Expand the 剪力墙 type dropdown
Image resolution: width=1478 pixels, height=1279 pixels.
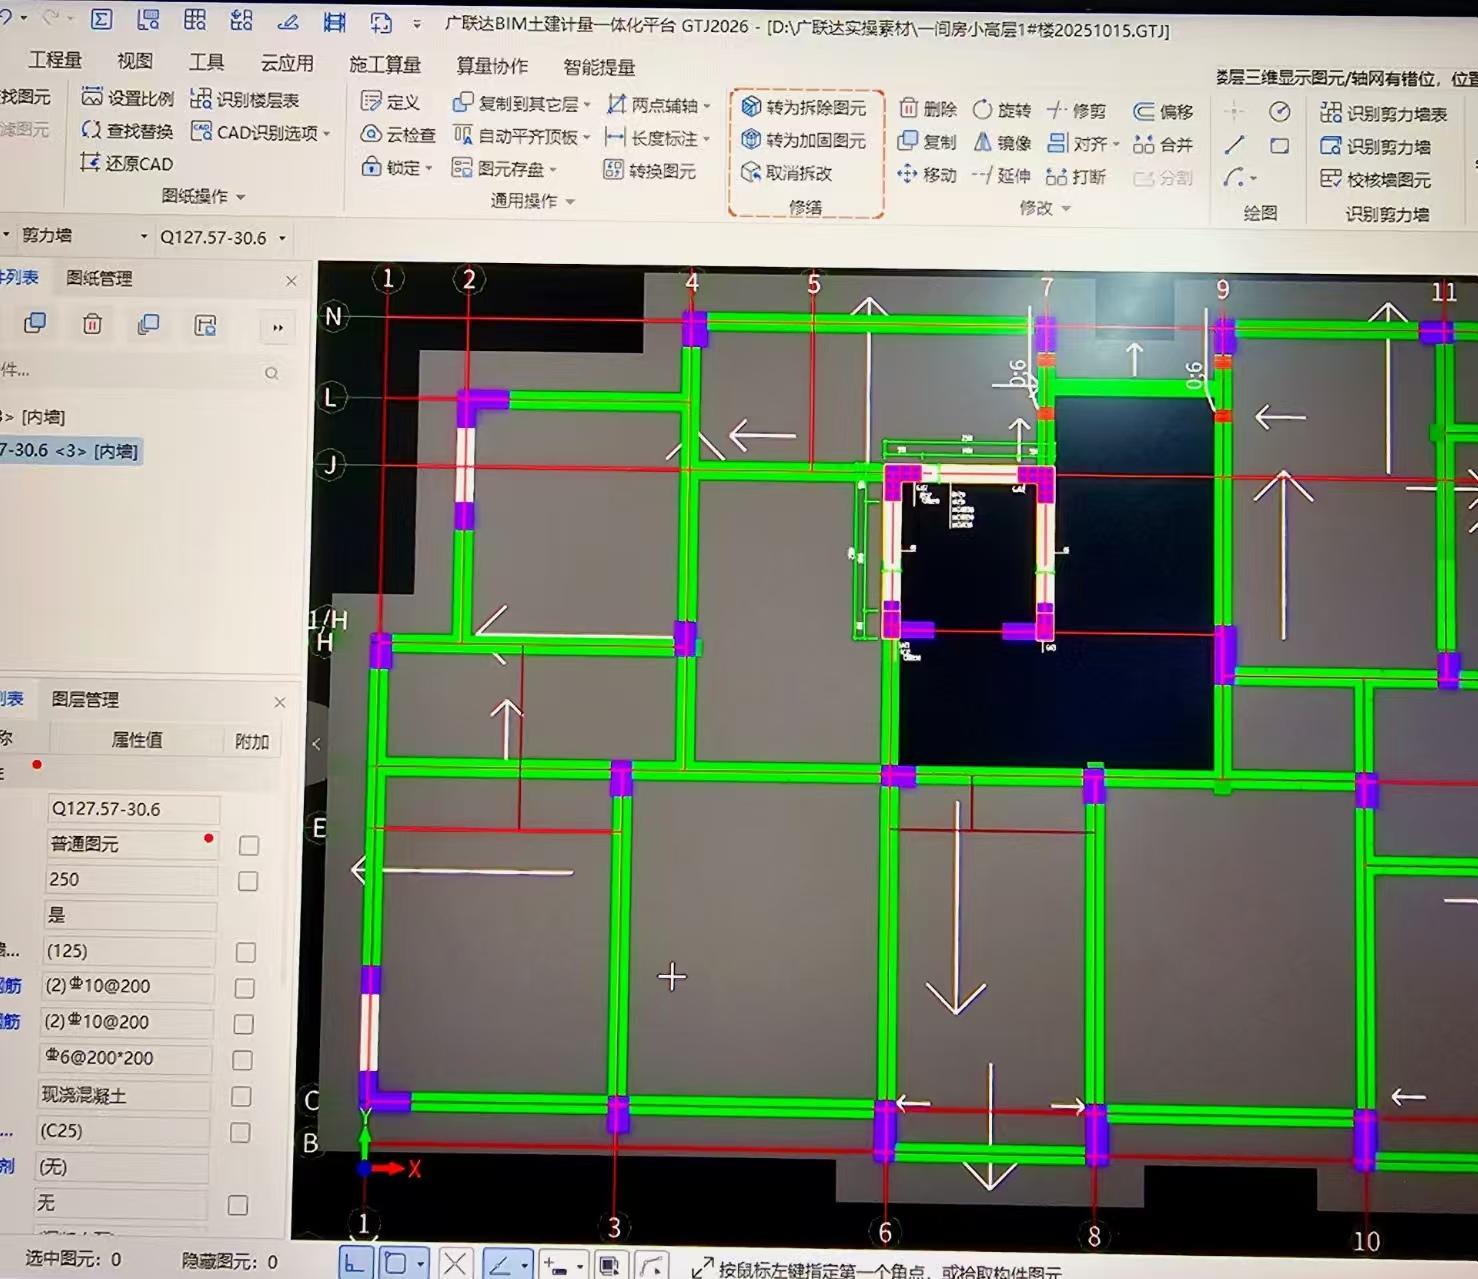click(144, 237)
